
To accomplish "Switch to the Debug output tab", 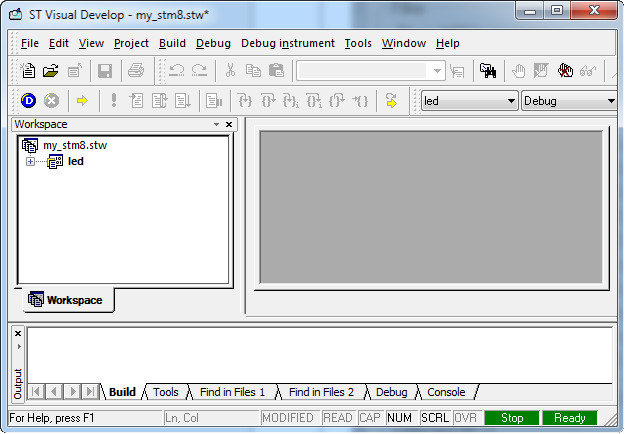I will coord(391,392).
